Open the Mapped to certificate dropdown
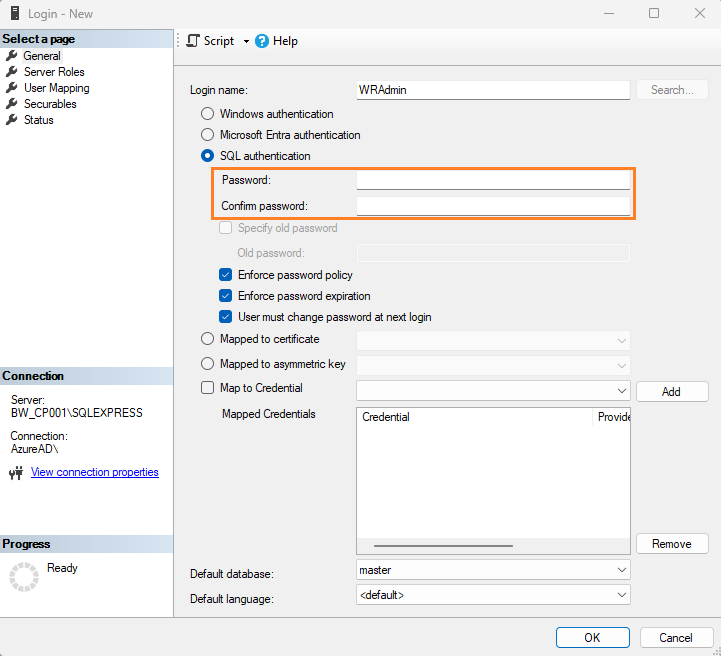The image size is (721, 656). (621, 341)
